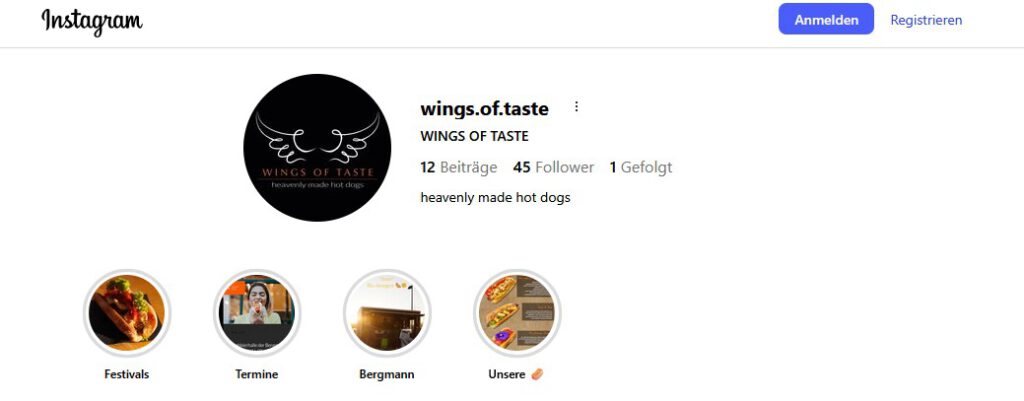View the Wings of Taste profile picture
Screen dimensions: 1024x401
coord(317,148)
